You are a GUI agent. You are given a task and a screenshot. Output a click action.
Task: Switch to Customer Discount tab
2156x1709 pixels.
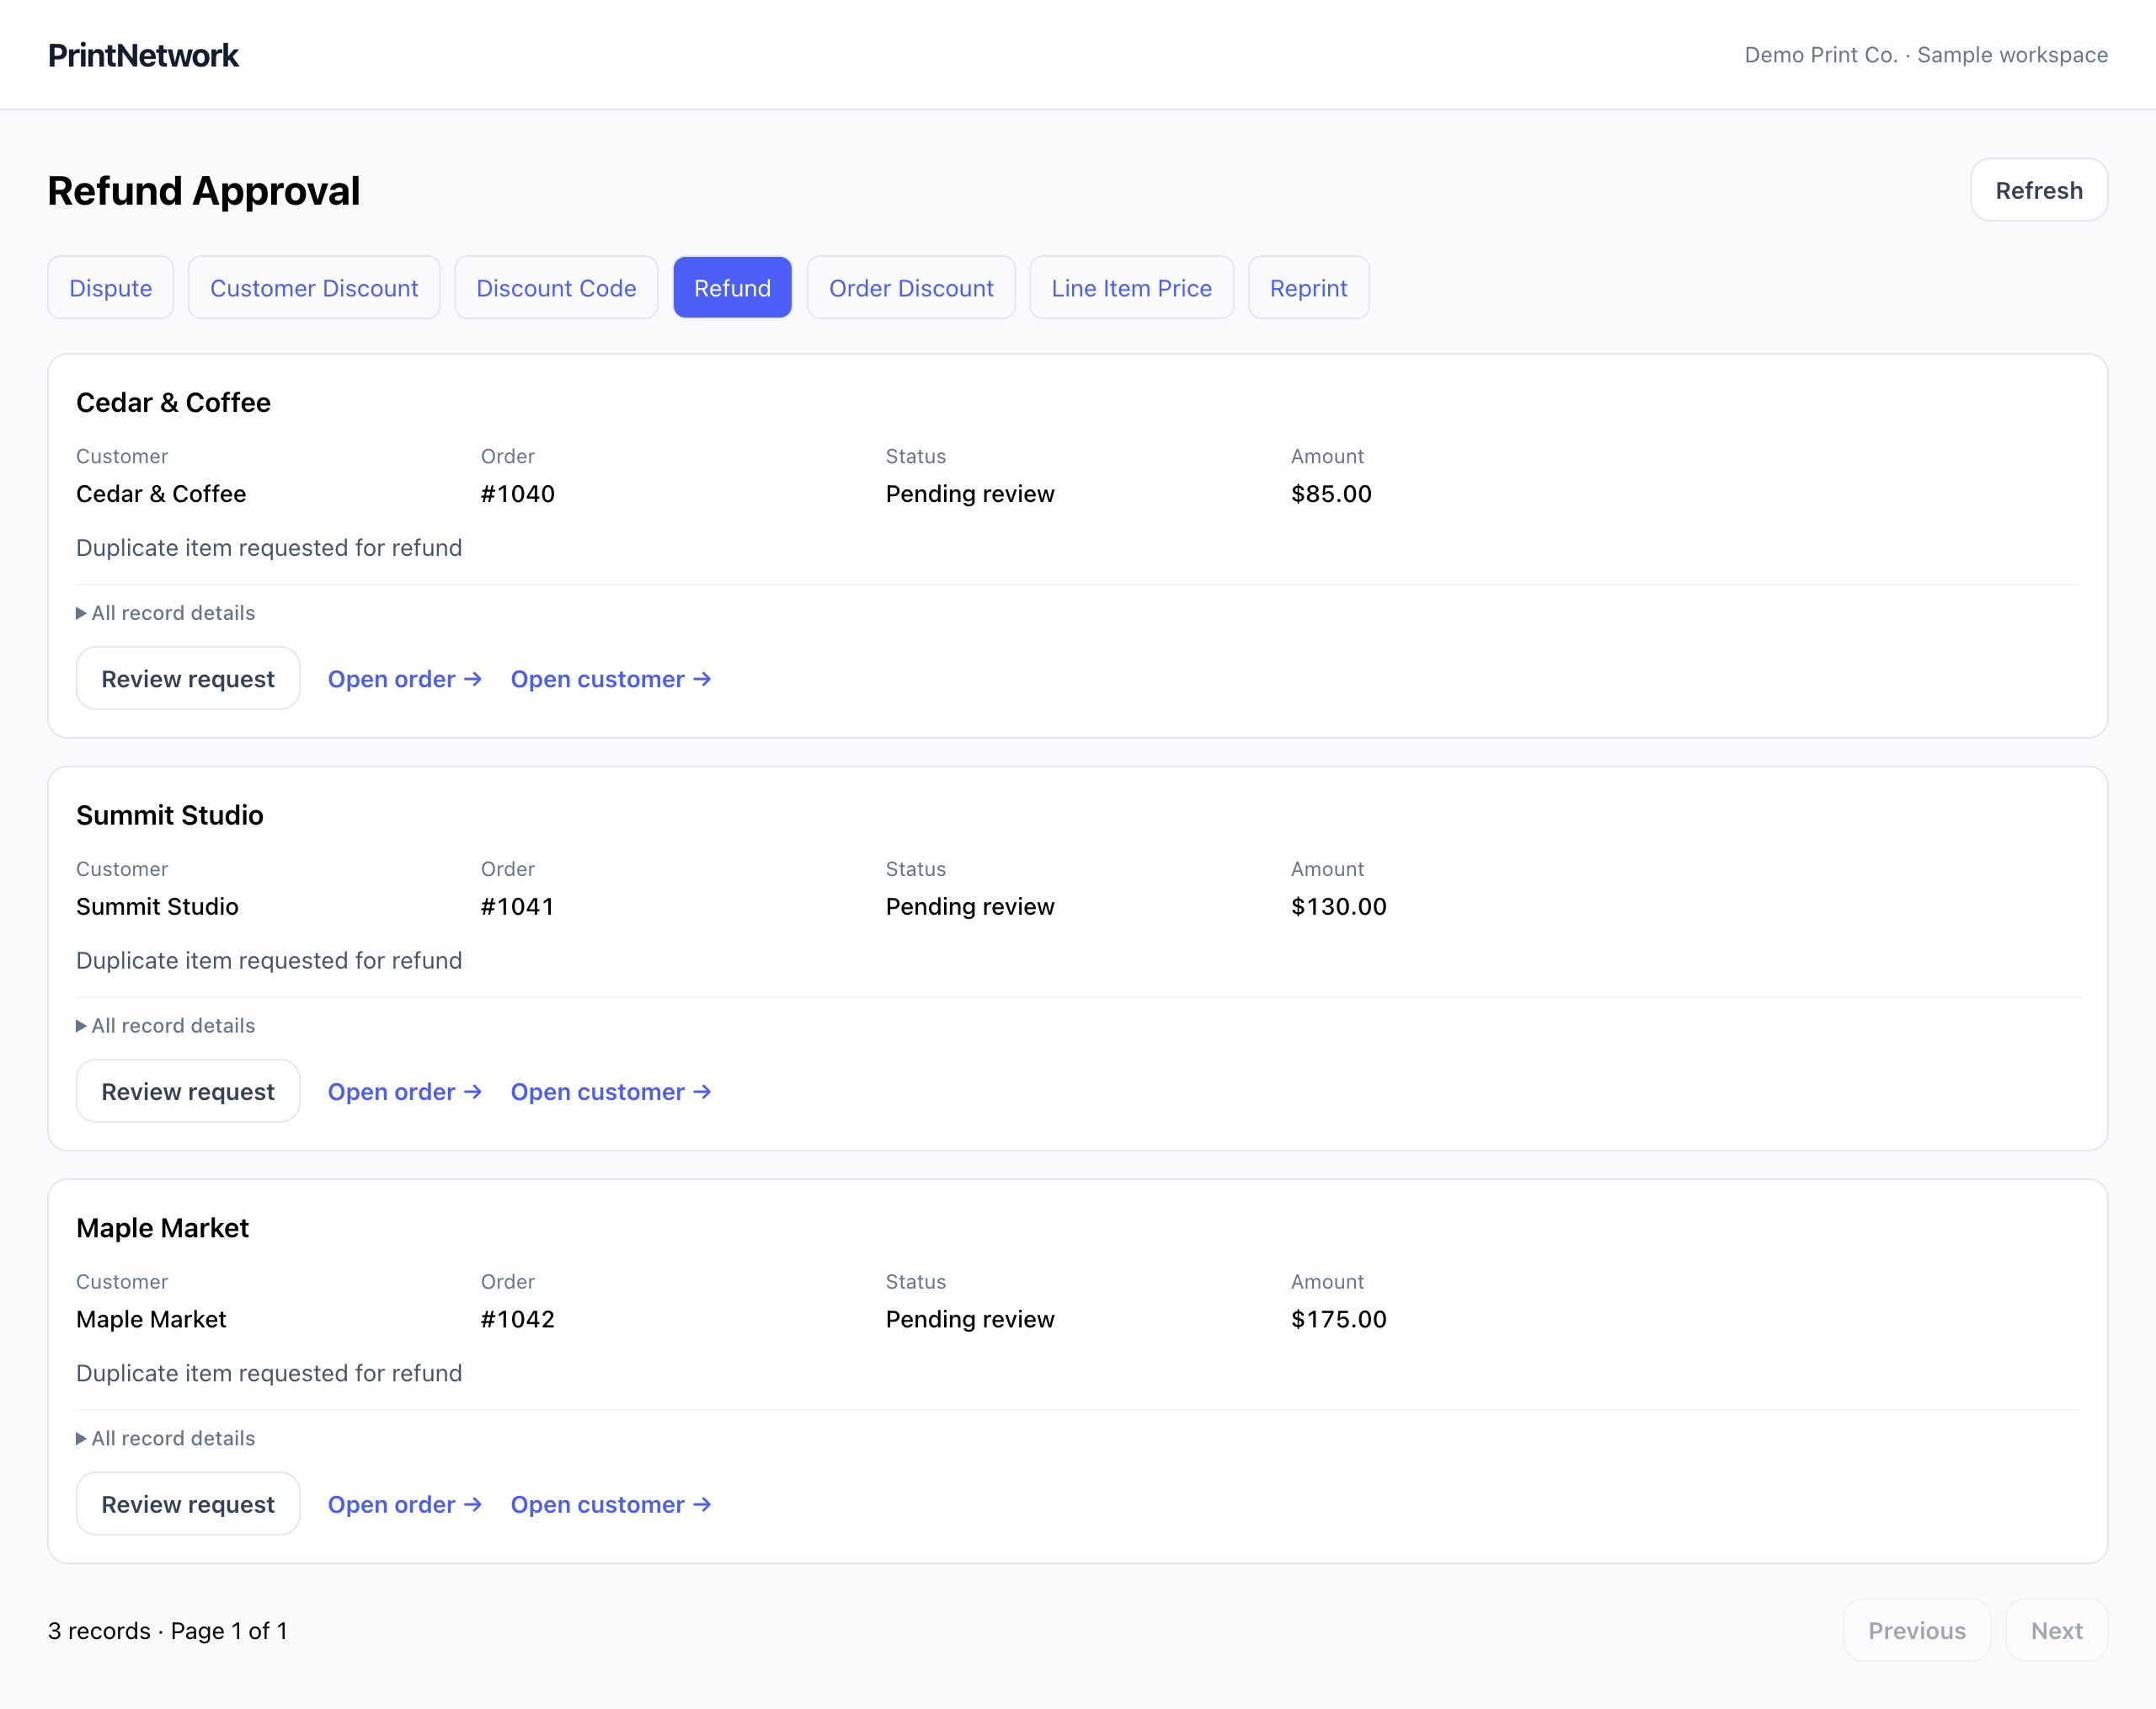[x=314, y=288]
